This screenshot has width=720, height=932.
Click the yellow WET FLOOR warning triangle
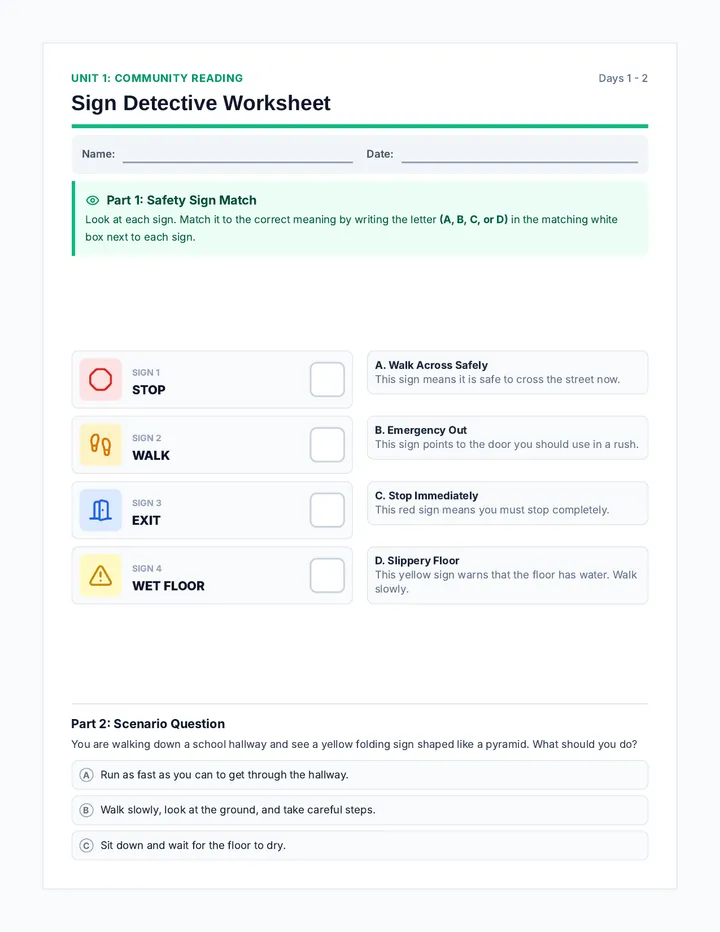coord(100,575)
